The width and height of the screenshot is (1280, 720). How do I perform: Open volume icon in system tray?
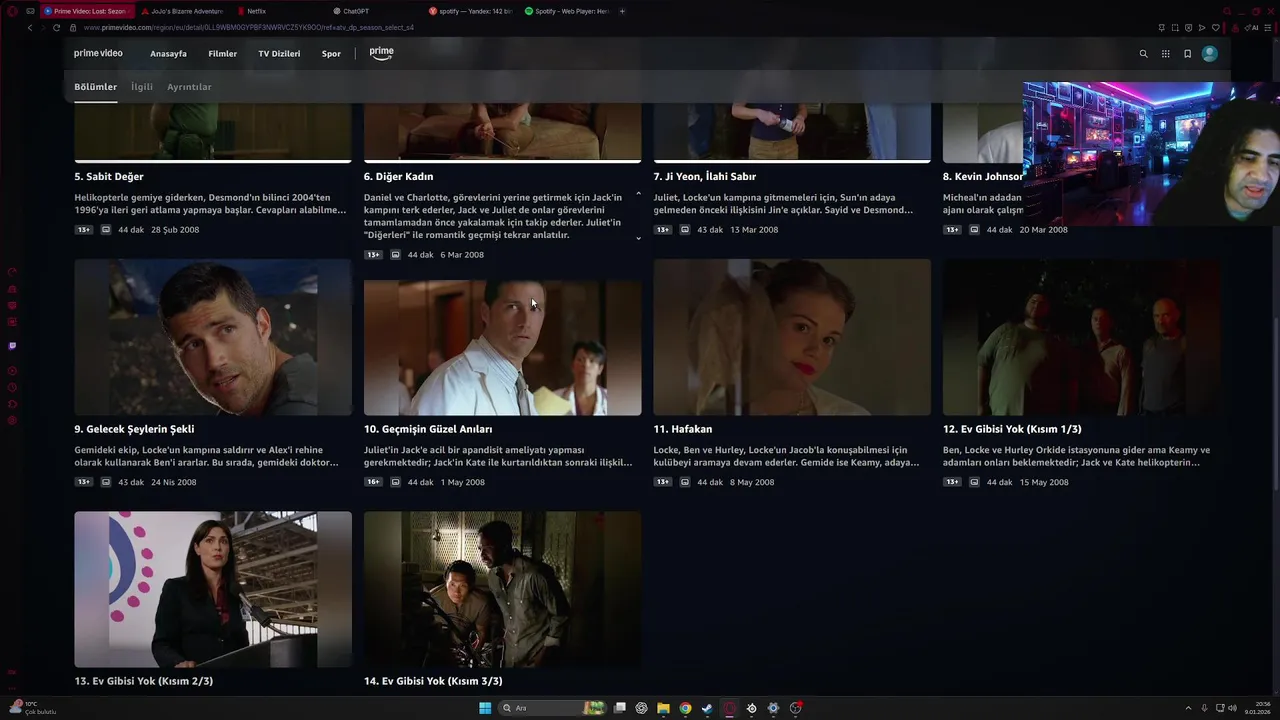(1231, 708)
